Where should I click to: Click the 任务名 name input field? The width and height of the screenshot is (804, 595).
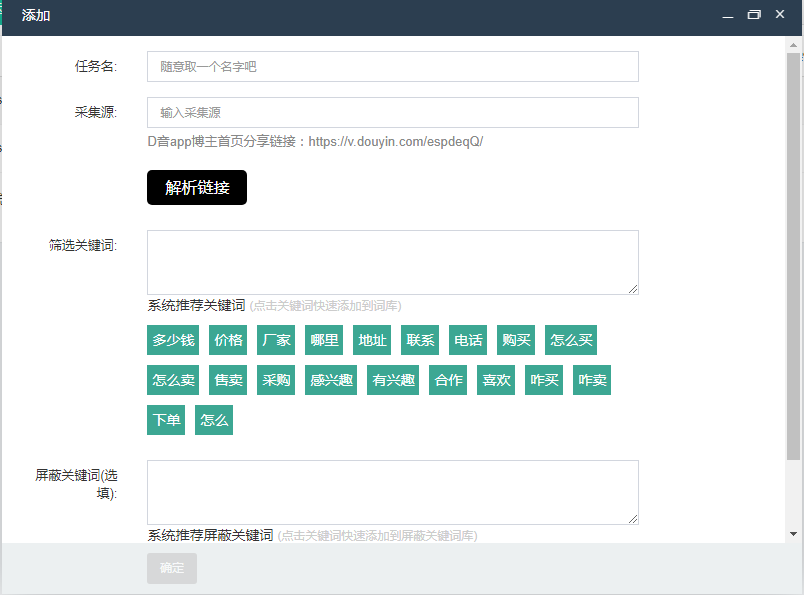click(393, 66)
